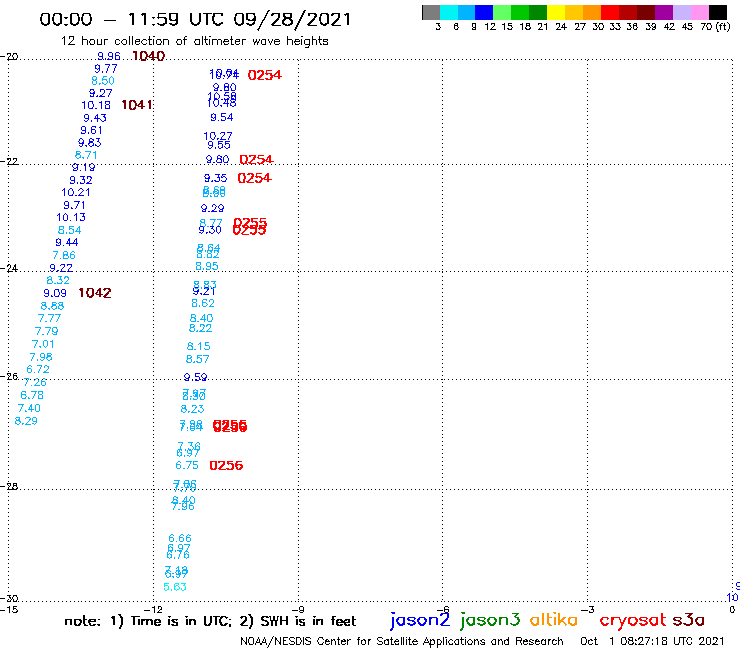The width and height of the screenshot is (740, 650).
Task: Click the note about UTC time and SWH in feet
Action: point(210,621)
